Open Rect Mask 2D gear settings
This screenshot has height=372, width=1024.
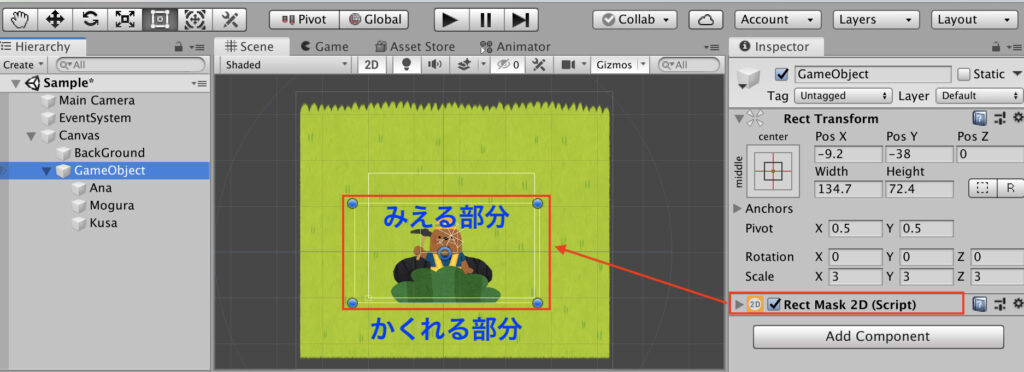pos(1017,303)
